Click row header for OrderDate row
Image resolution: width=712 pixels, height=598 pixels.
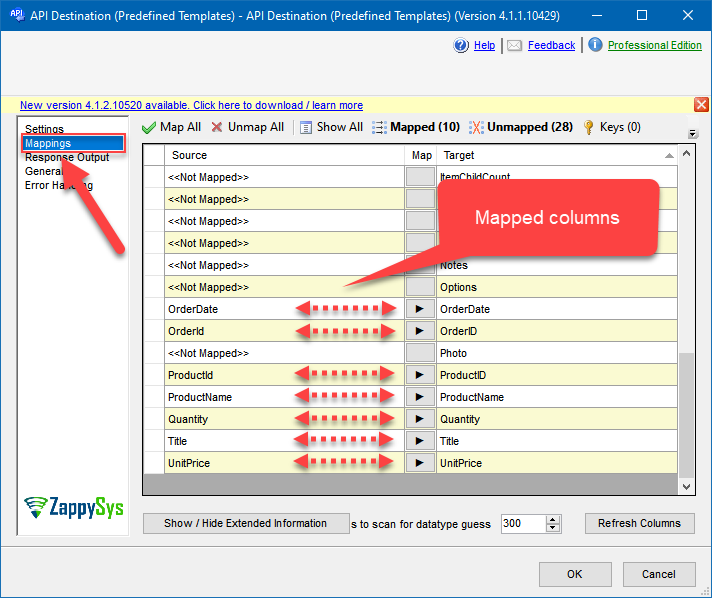tap(154, 309)
